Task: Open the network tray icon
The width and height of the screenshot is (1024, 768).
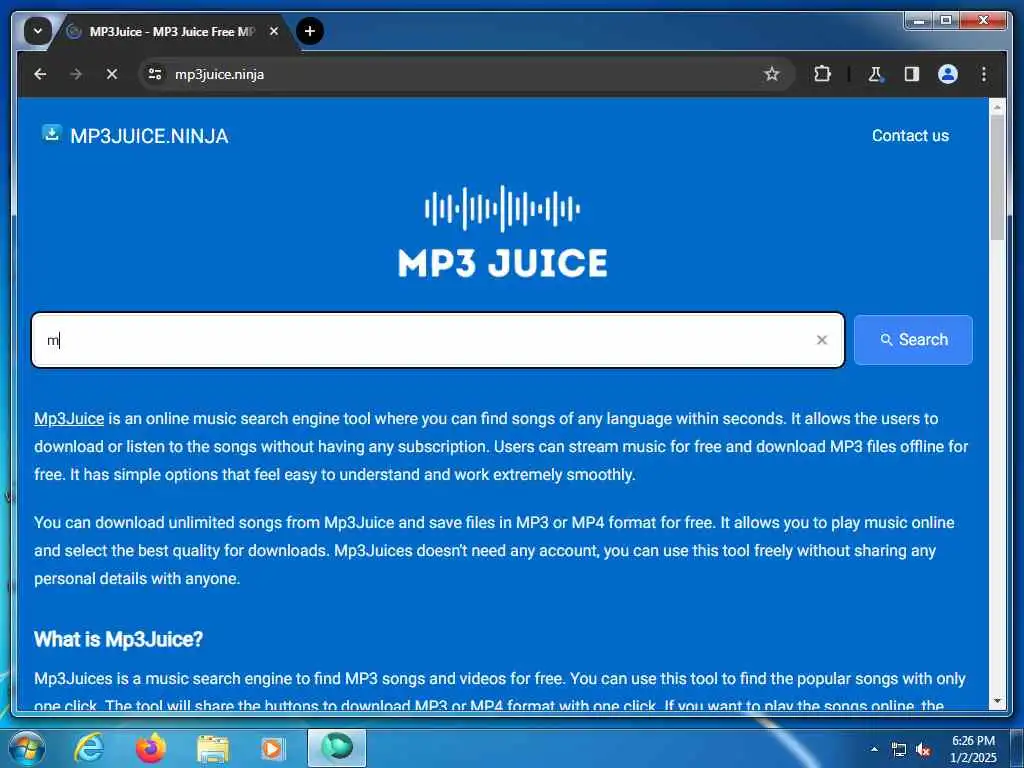Action: [899, 750]
